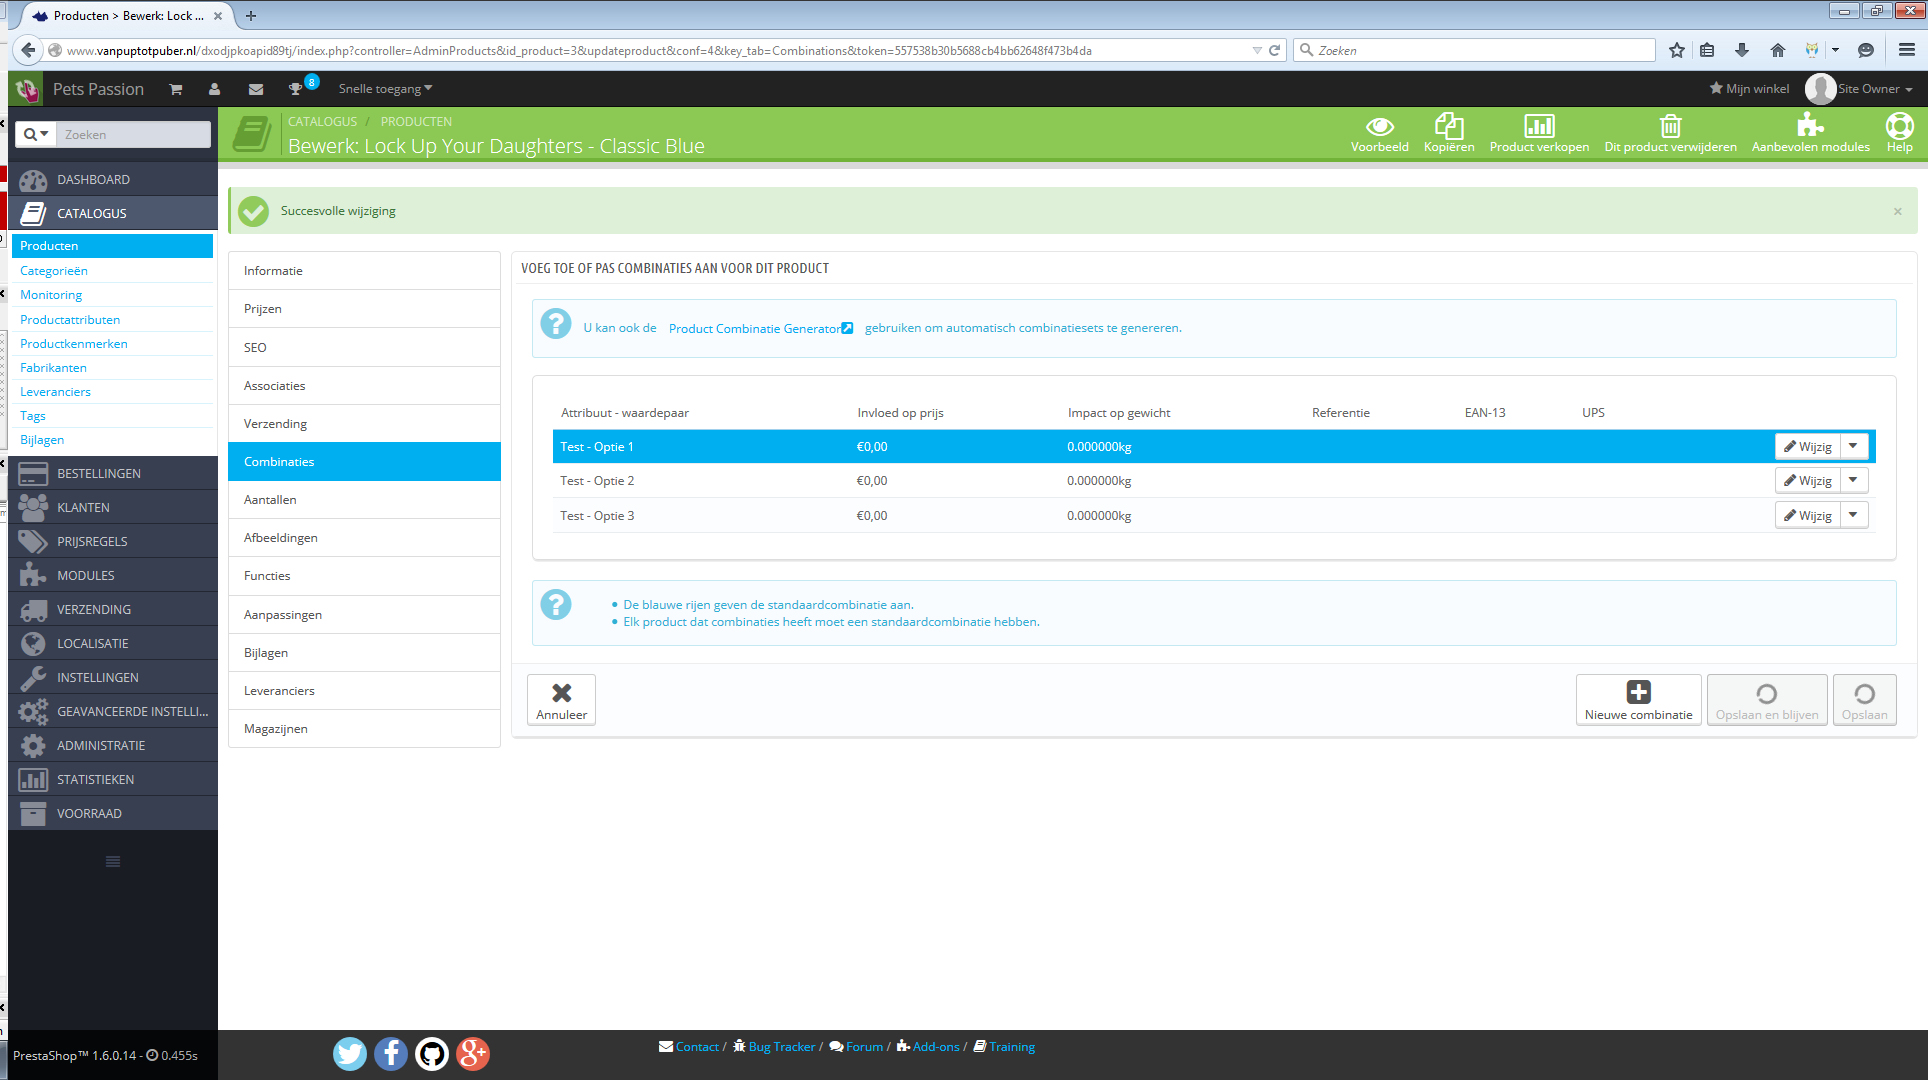Click the Voorbeeld eye icon
This screenshot has height=1080, width=1928.
(x=1379, y=127)
